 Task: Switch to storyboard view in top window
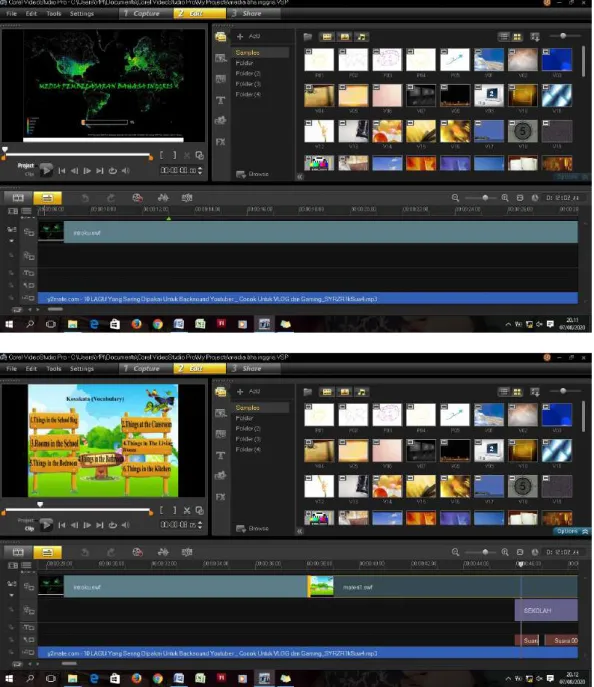[x=18, y=198]
